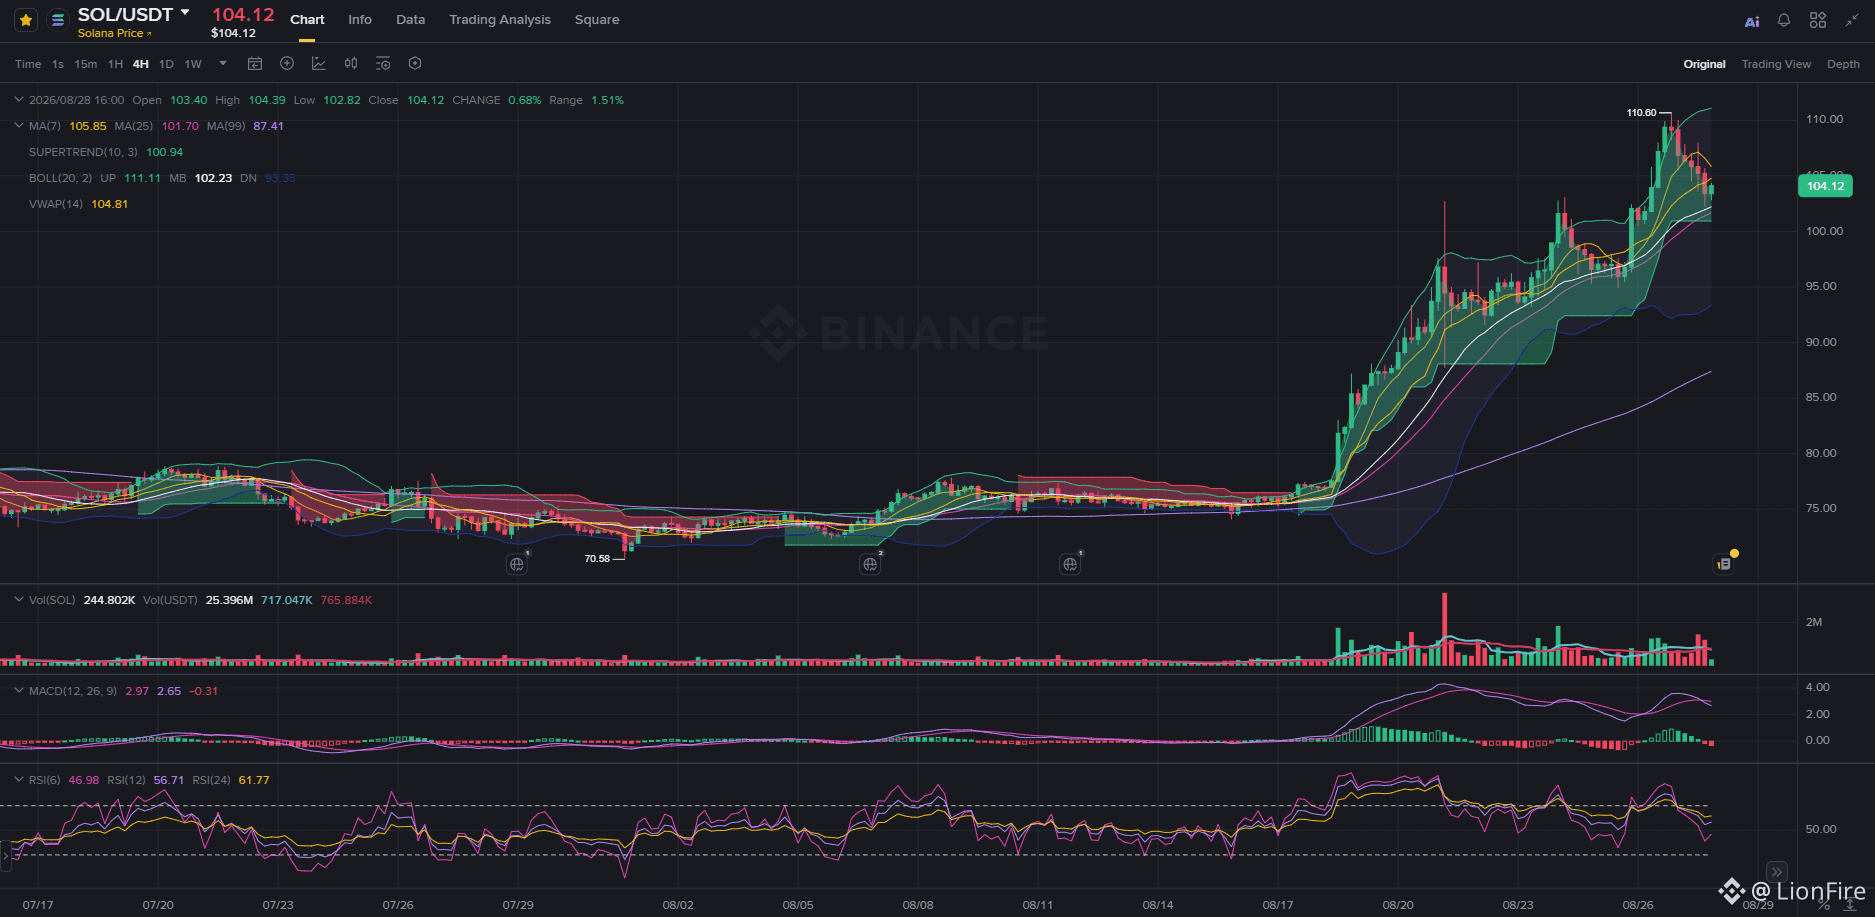This screenshot has height=917, width=1875.
Task: Go to the Square tab
Action: point(597,20)
